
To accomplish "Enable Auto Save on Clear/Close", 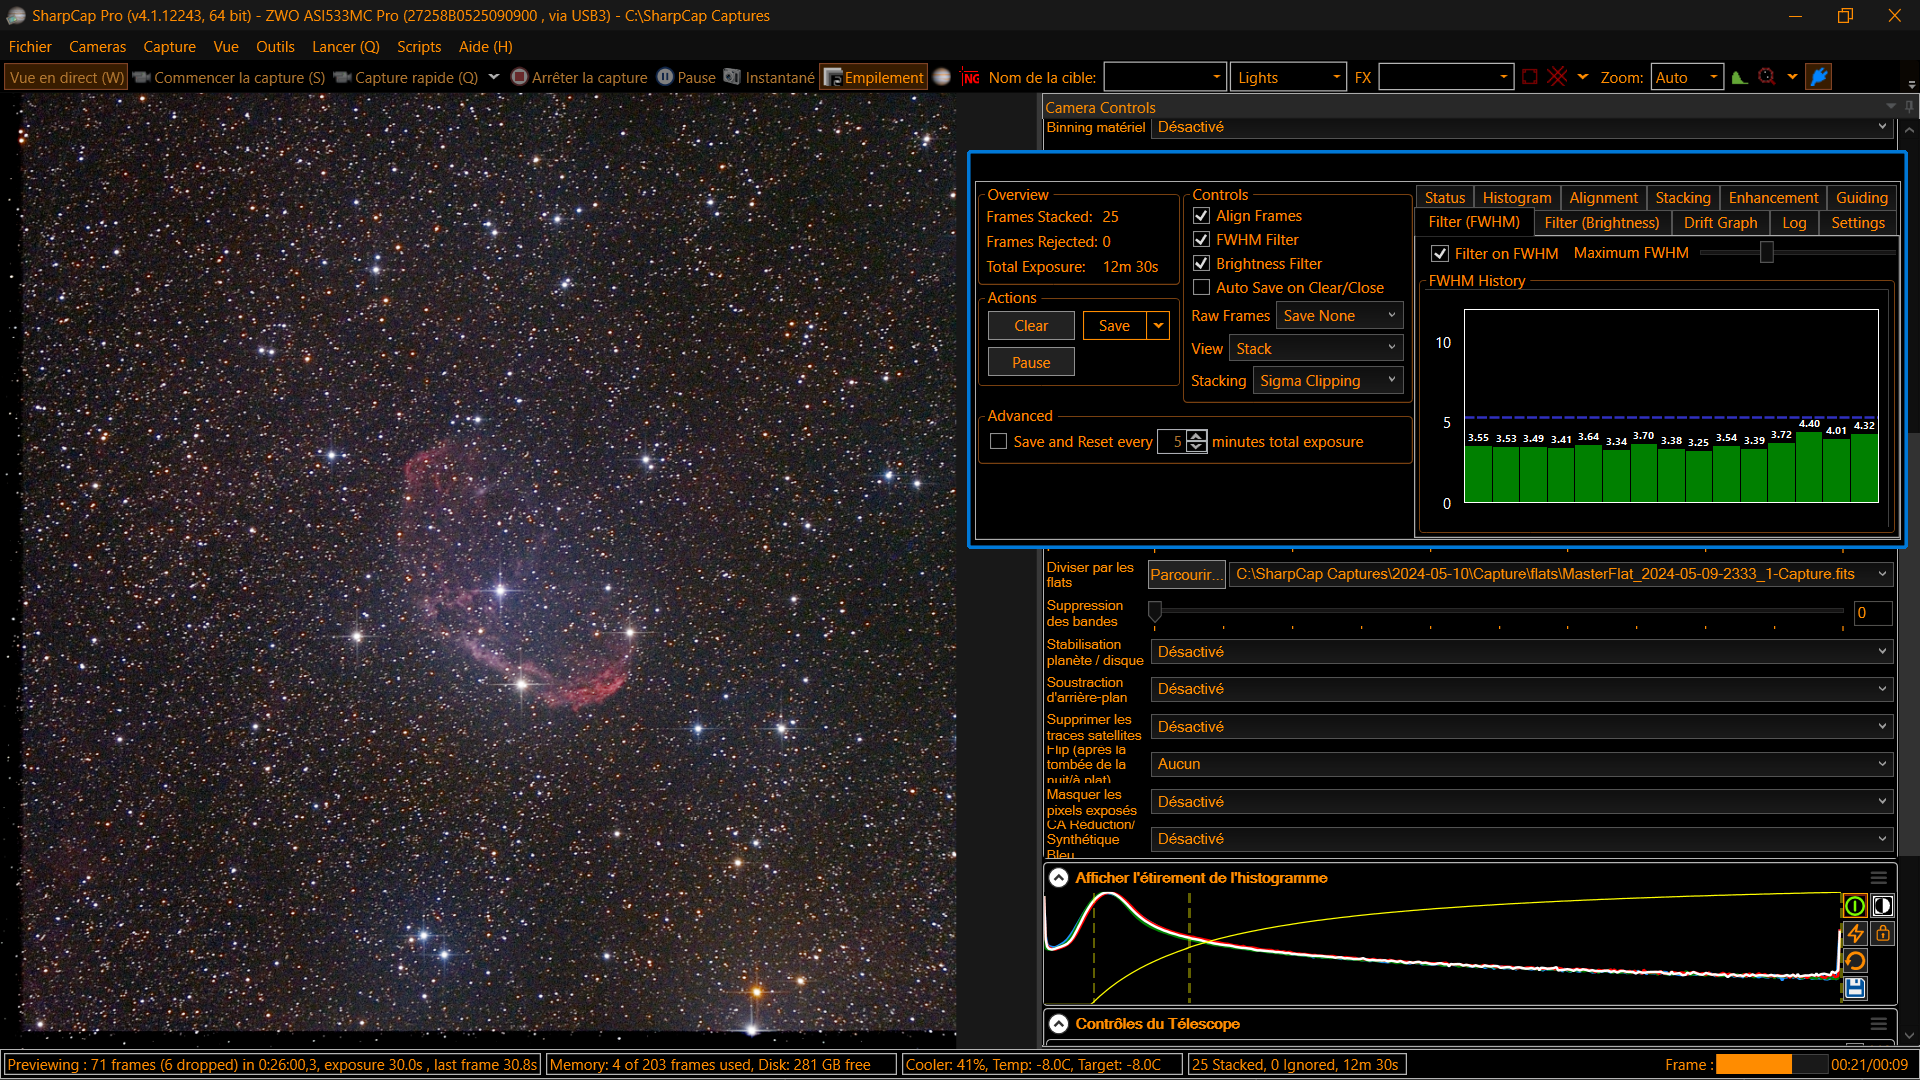I will point(1202,288).
